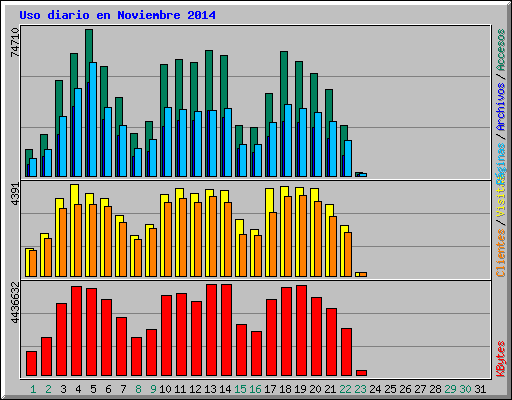
Task: Click the red KBytes bar for day 8
Action: (136, 356)
